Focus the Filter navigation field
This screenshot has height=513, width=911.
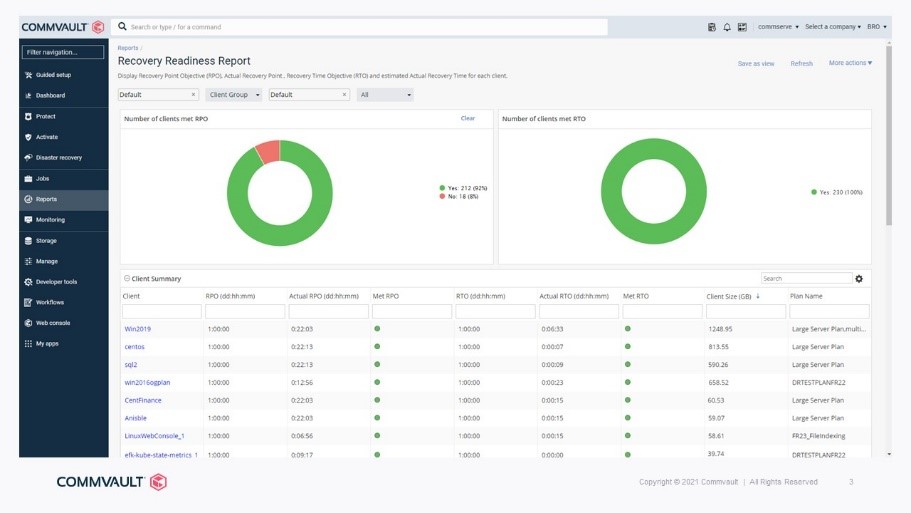[x=63, y=52]
